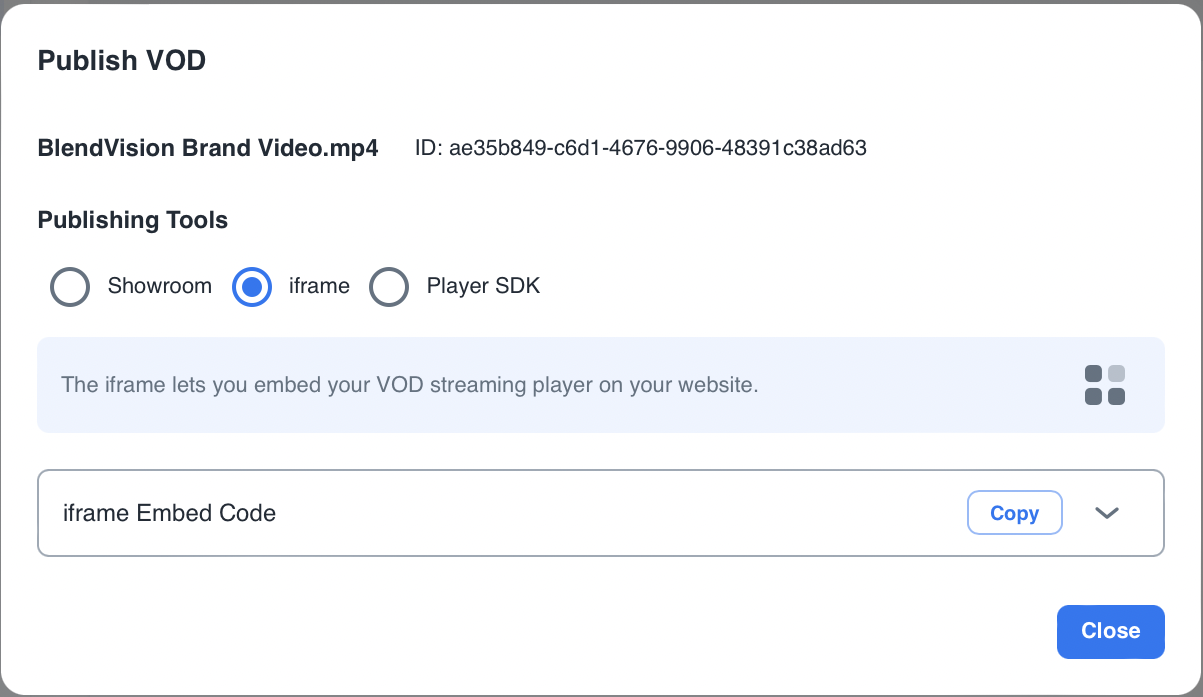Click the lighter top-right square of grid icon
The image size is (1203, 697).
coord(1116,374)
